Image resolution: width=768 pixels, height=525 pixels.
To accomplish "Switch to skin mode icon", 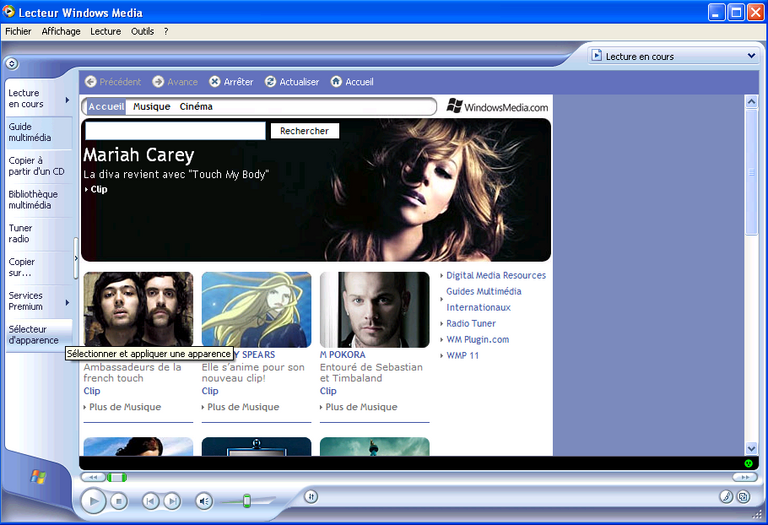I will pos(743,497).
